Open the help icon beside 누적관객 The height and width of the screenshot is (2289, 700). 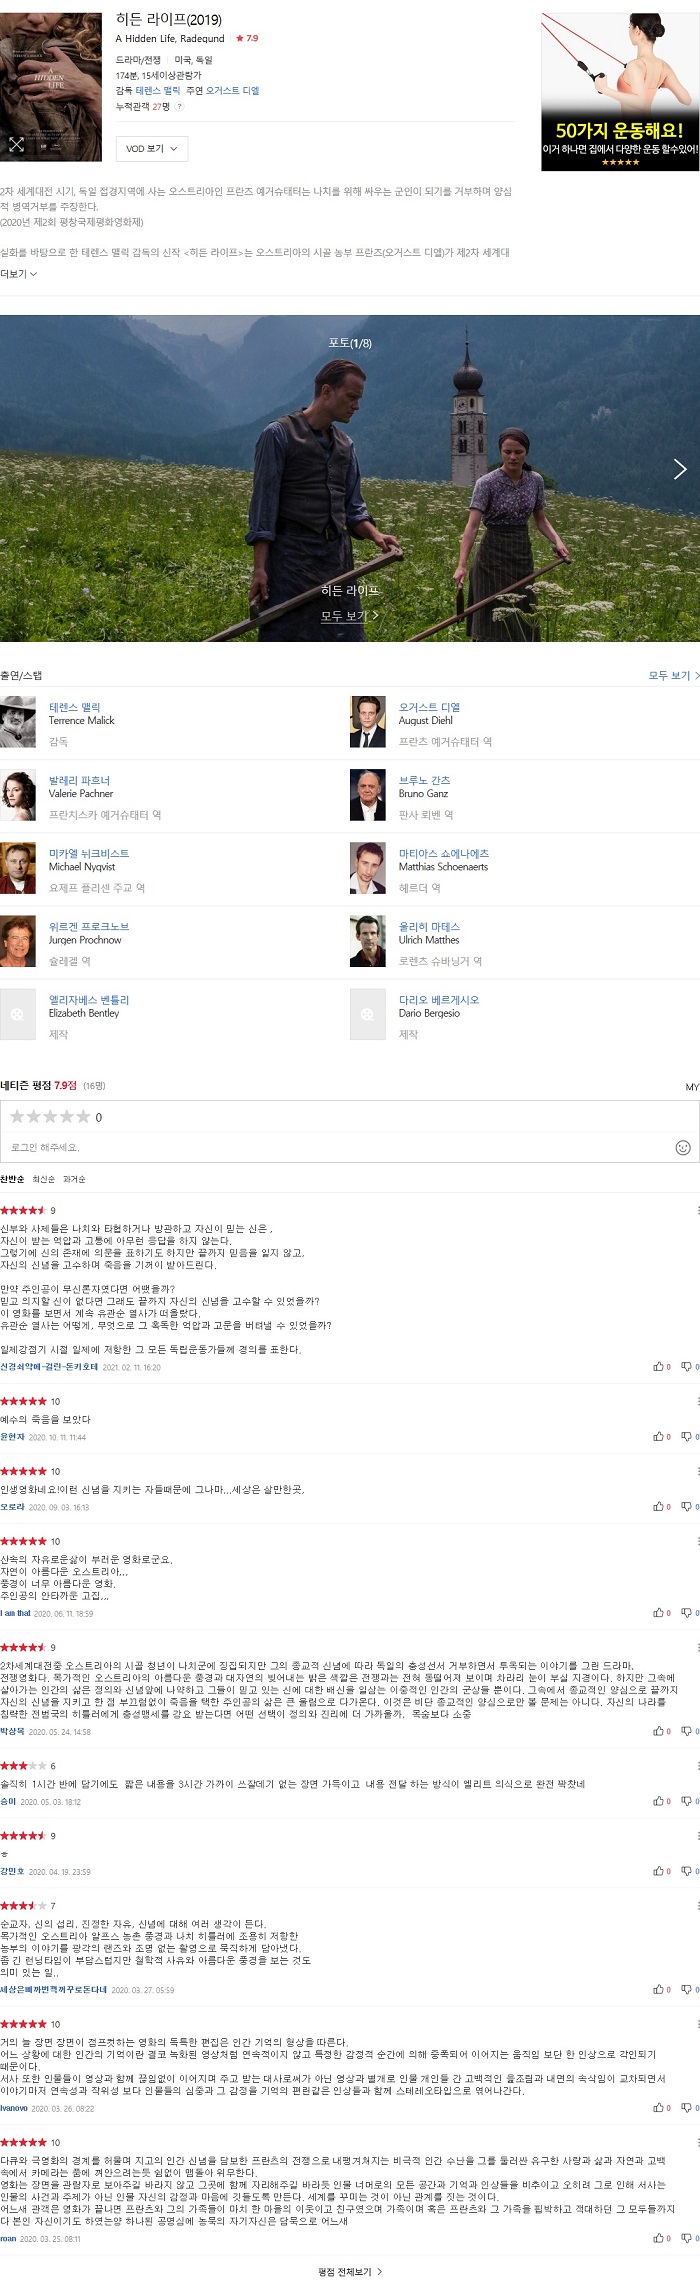click(x=180, y=106)
